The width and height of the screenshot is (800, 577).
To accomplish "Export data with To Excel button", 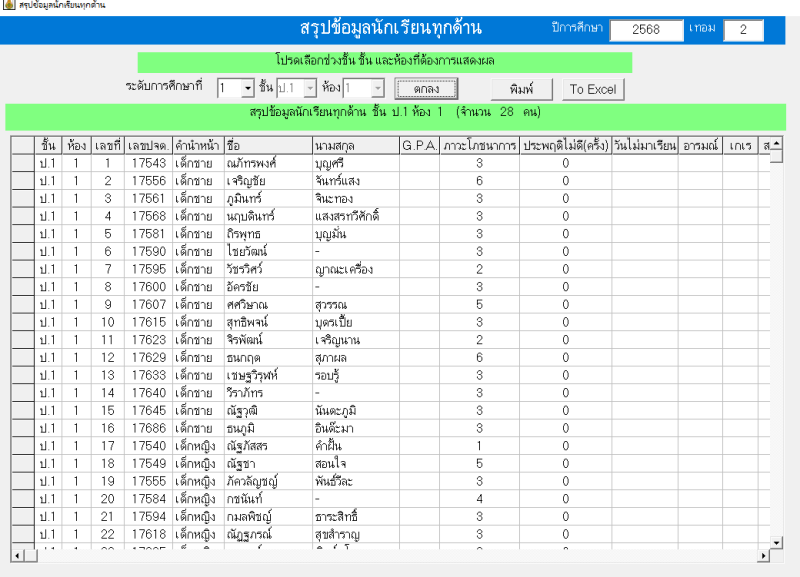I will [592, 89].
